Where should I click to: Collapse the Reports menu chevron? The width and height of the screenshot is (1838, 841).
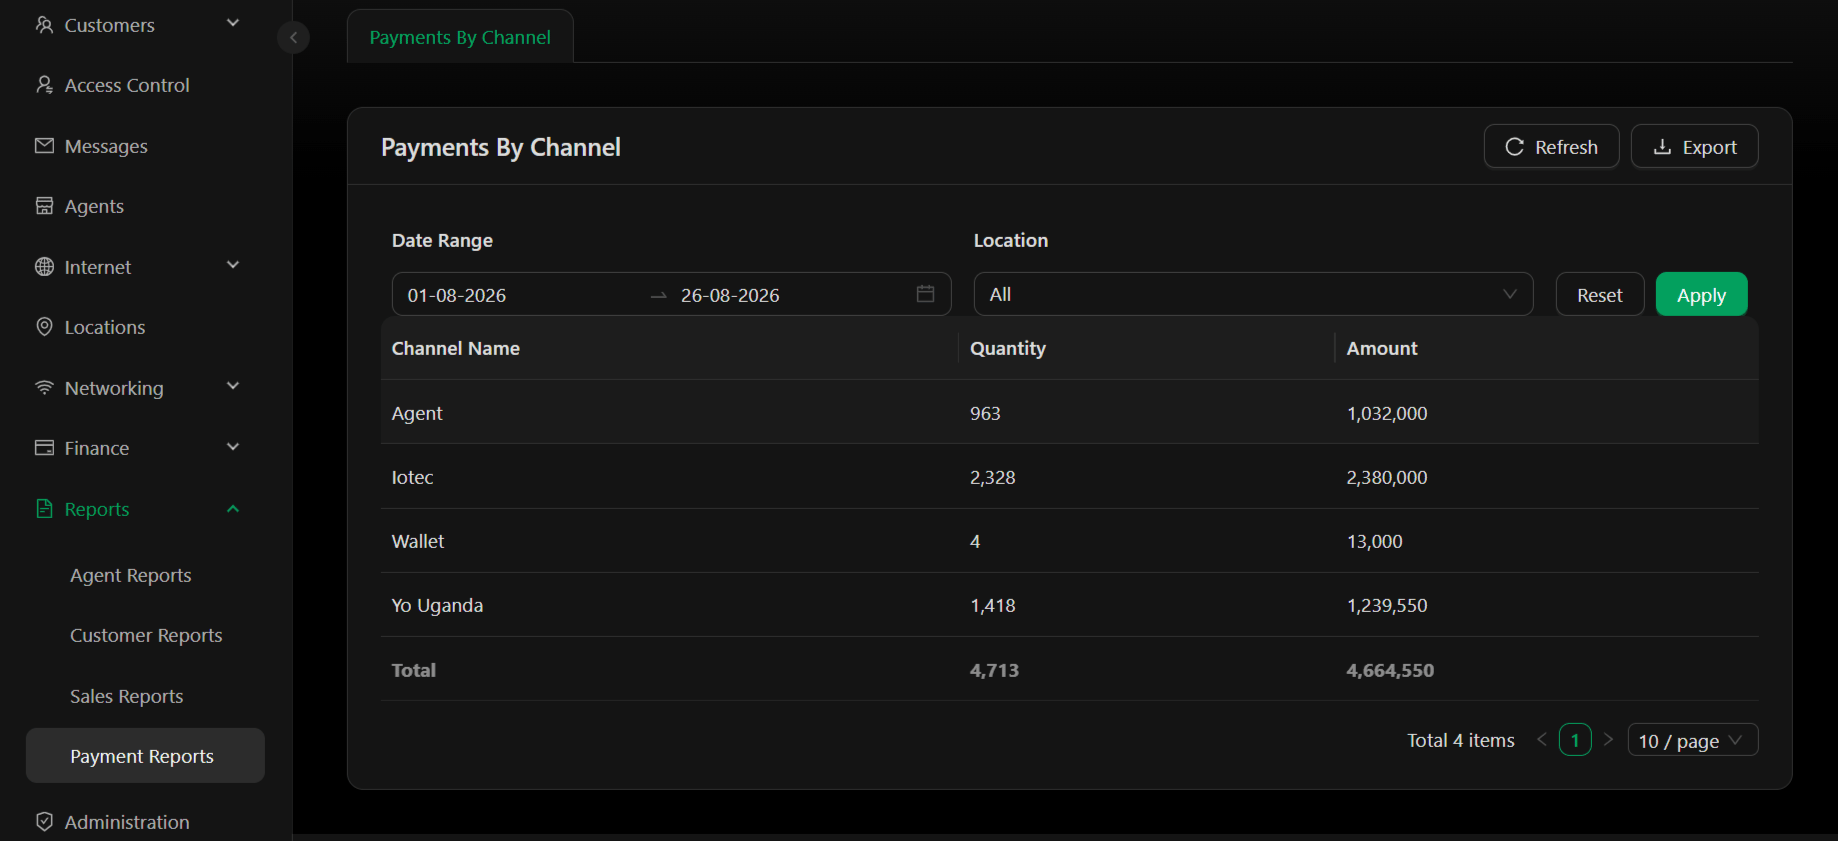[233, 509]
